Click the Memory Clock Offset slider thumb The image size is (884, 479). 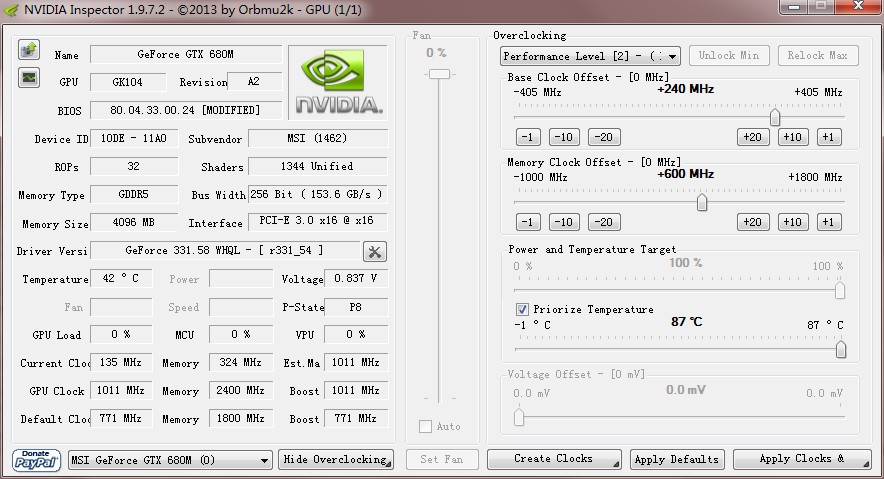(702, 202)
